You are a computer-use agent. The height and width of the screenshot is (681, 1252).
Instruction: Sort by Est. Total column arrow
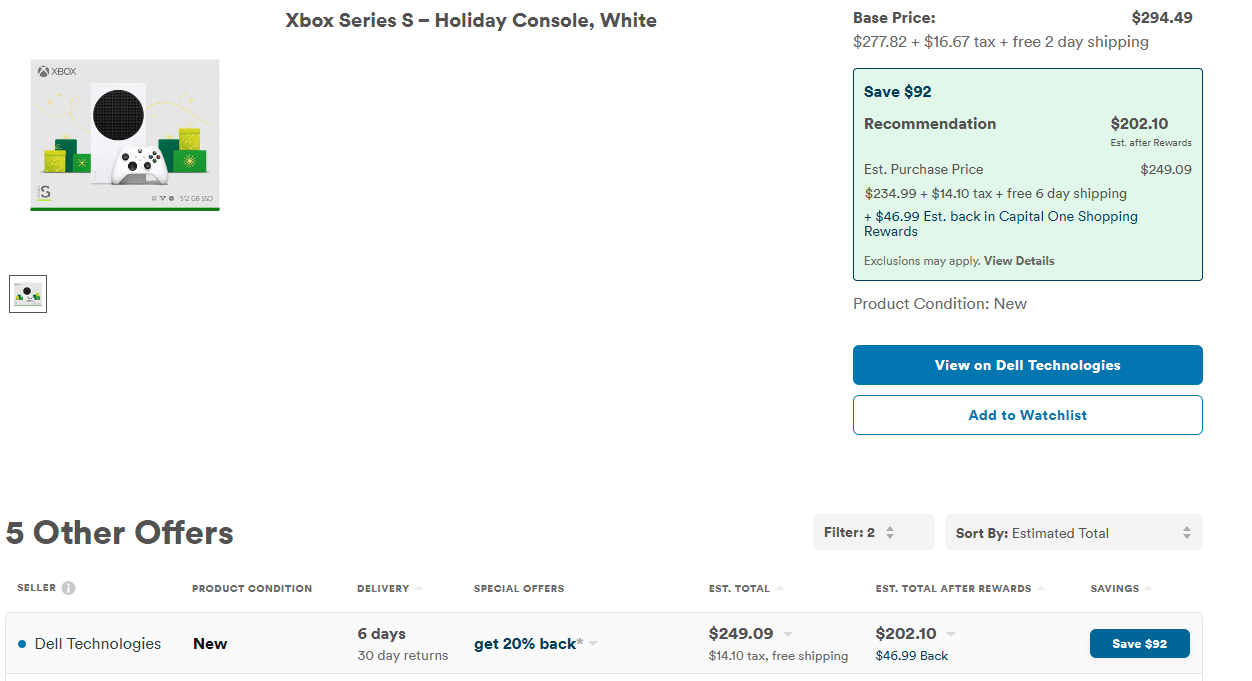click(x=780, y=588)
